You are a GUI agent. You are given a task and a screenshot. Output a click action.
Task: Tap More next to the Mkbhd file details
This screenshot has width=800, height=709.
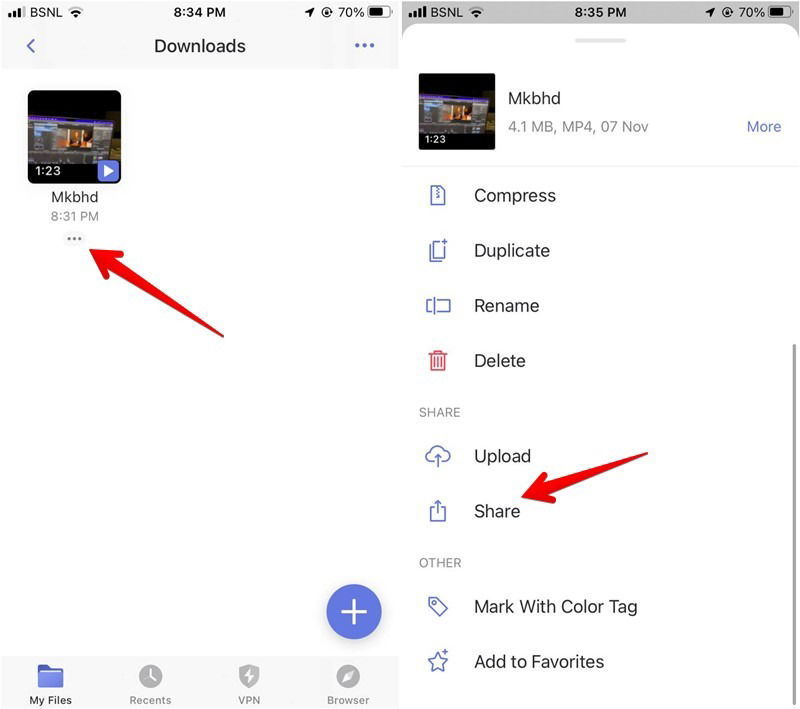click(764, 127)
